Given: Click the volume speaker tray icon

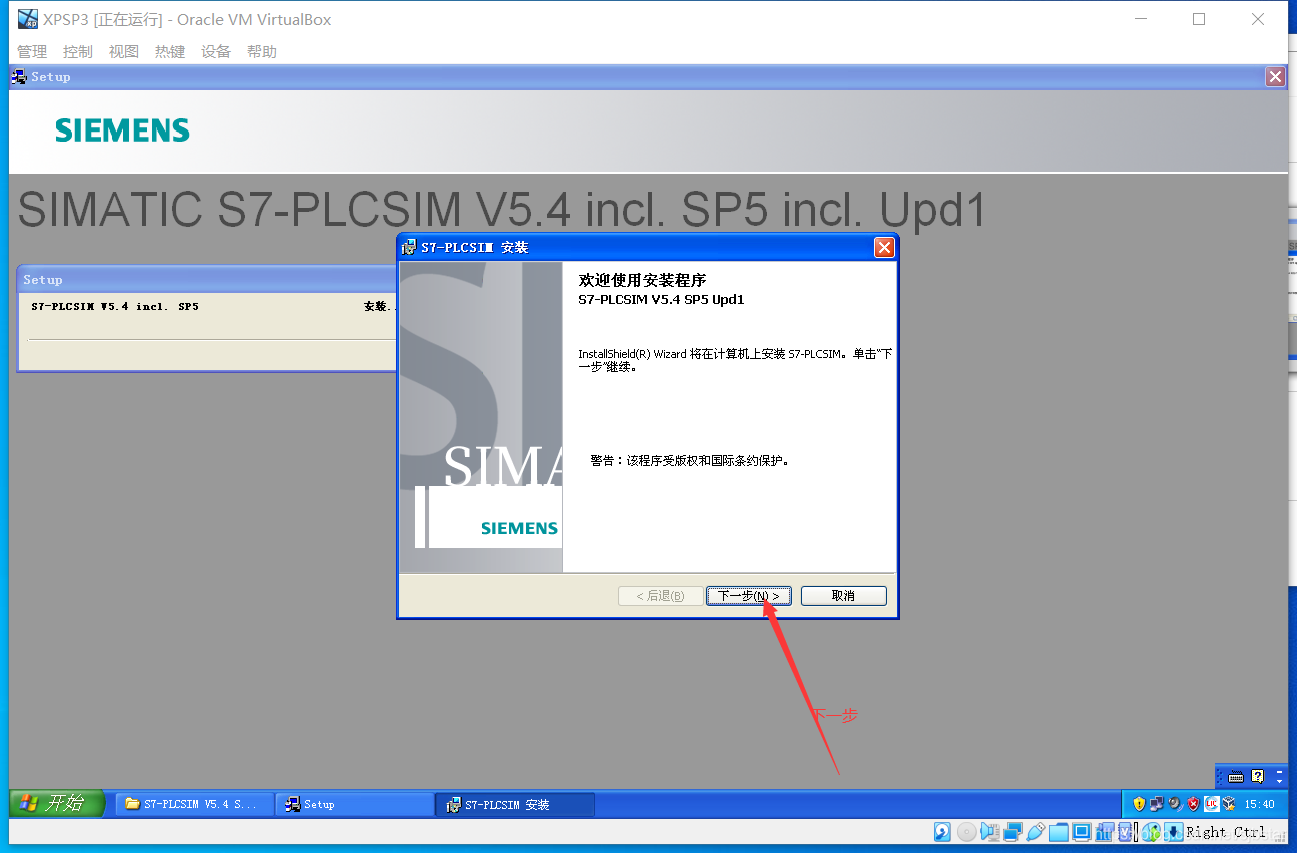Looking at the screenshot, I should (x=1176, y=804).
